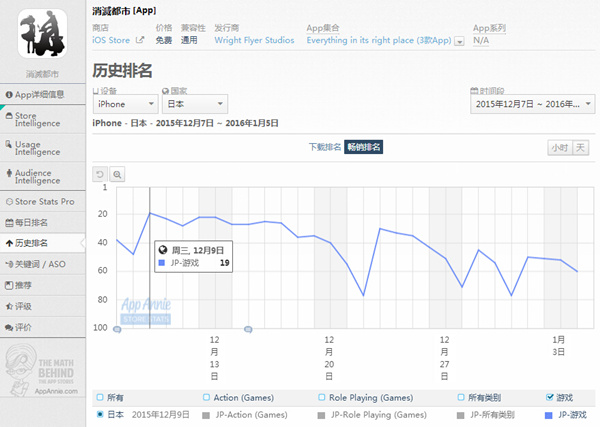The height and width of the screenshot is (427, 600).
Task: Open Store Stats Pro item
Action: point(42,202)
